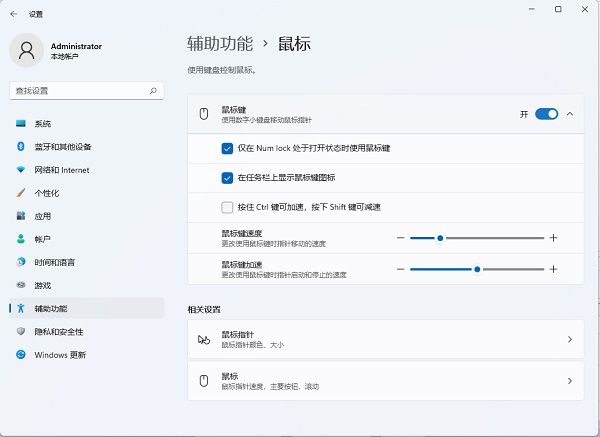Uncheck 仅在 Num lock 处于打开状态时使用鼠标键
The image size is (600, 437).
(x=227, y=148)
